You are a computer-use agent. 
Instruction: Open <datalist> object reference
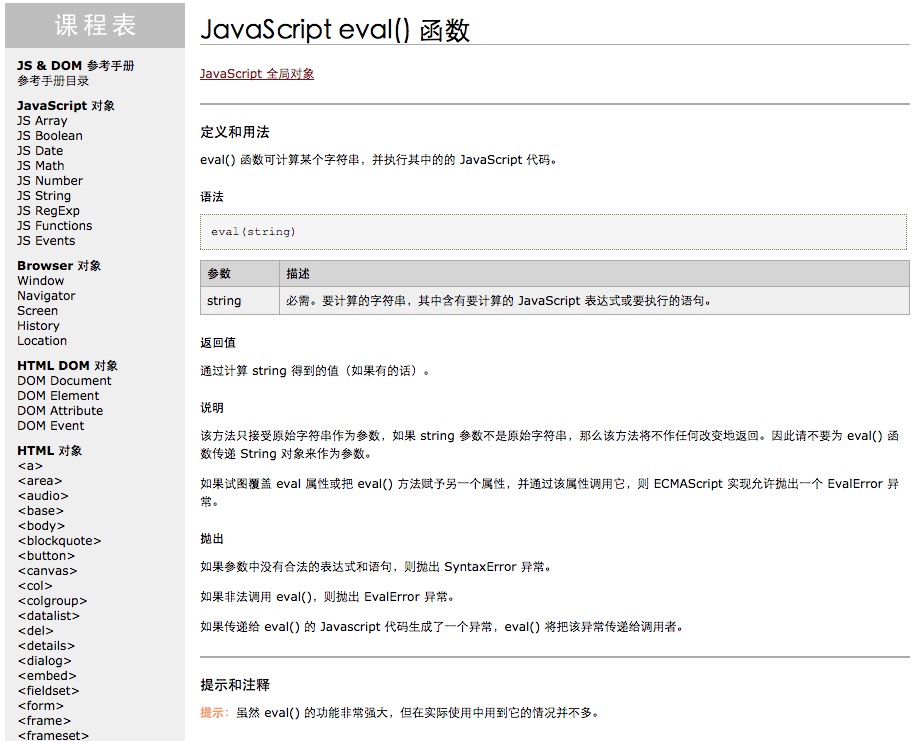(x=49, y=615)
